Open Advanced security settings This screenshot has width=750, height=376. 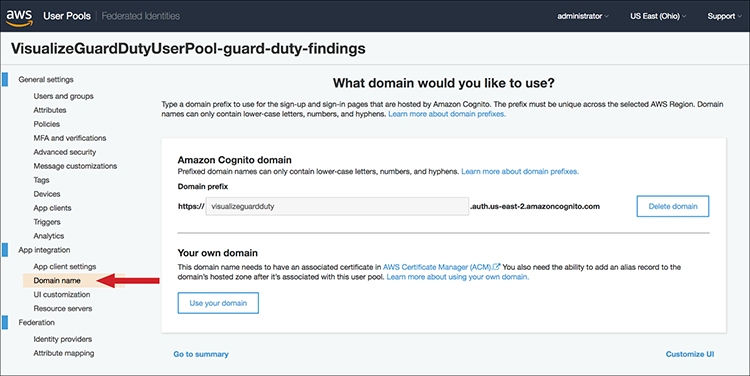click(x=65, y=152)
